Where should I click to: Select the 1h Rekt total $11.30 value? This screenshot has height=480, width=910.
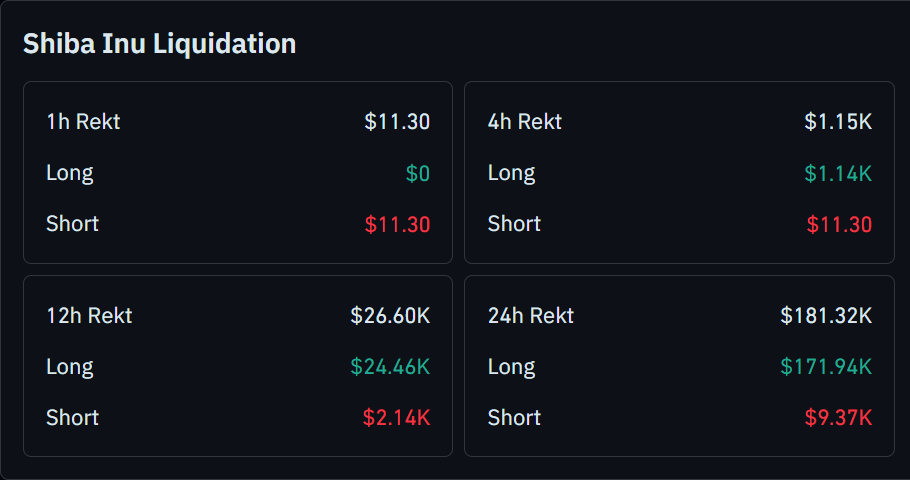coord(397,122)
